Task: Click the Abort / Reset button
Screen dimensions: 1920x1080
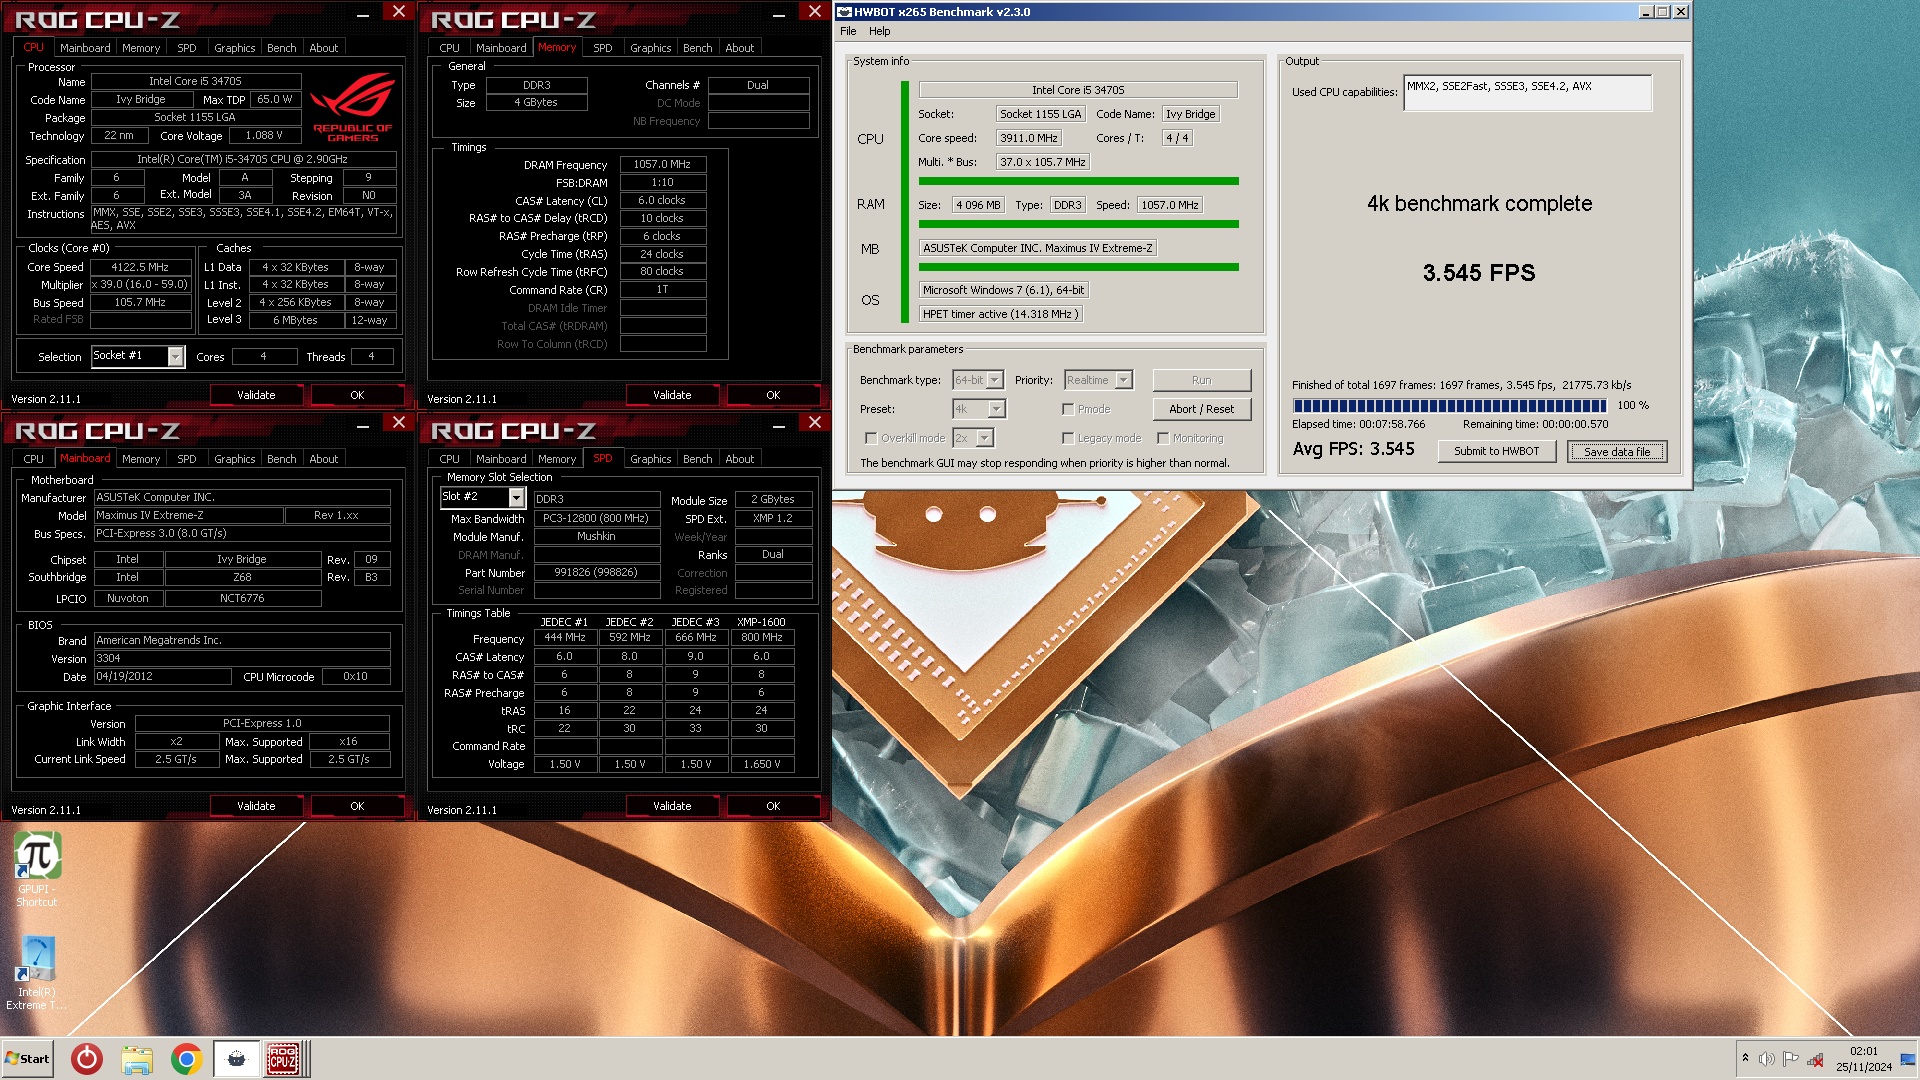Action: click(x=1201, y=409)
